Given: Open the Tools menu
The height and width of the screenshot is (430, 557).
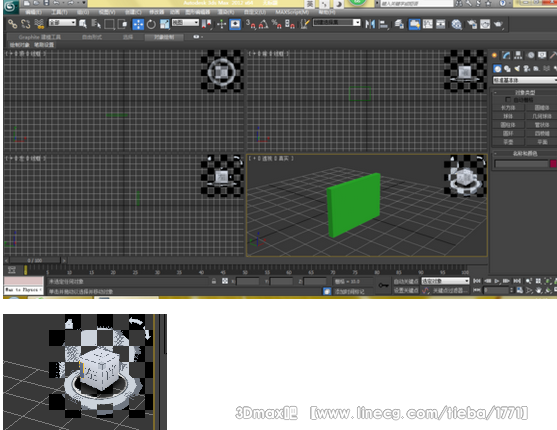Looking at the screenshot, I should [59, 12].
